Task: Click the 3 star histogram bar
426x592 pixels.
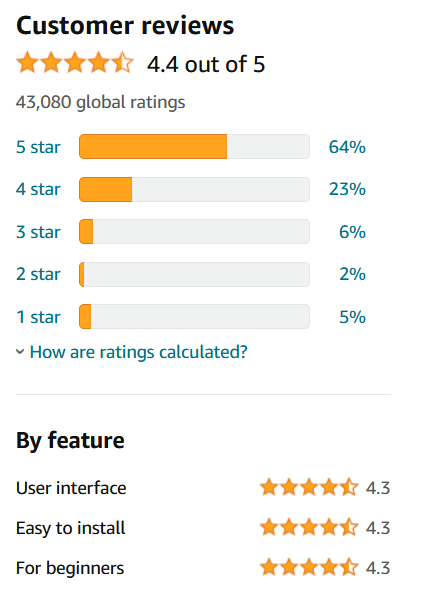Action: 194,231
